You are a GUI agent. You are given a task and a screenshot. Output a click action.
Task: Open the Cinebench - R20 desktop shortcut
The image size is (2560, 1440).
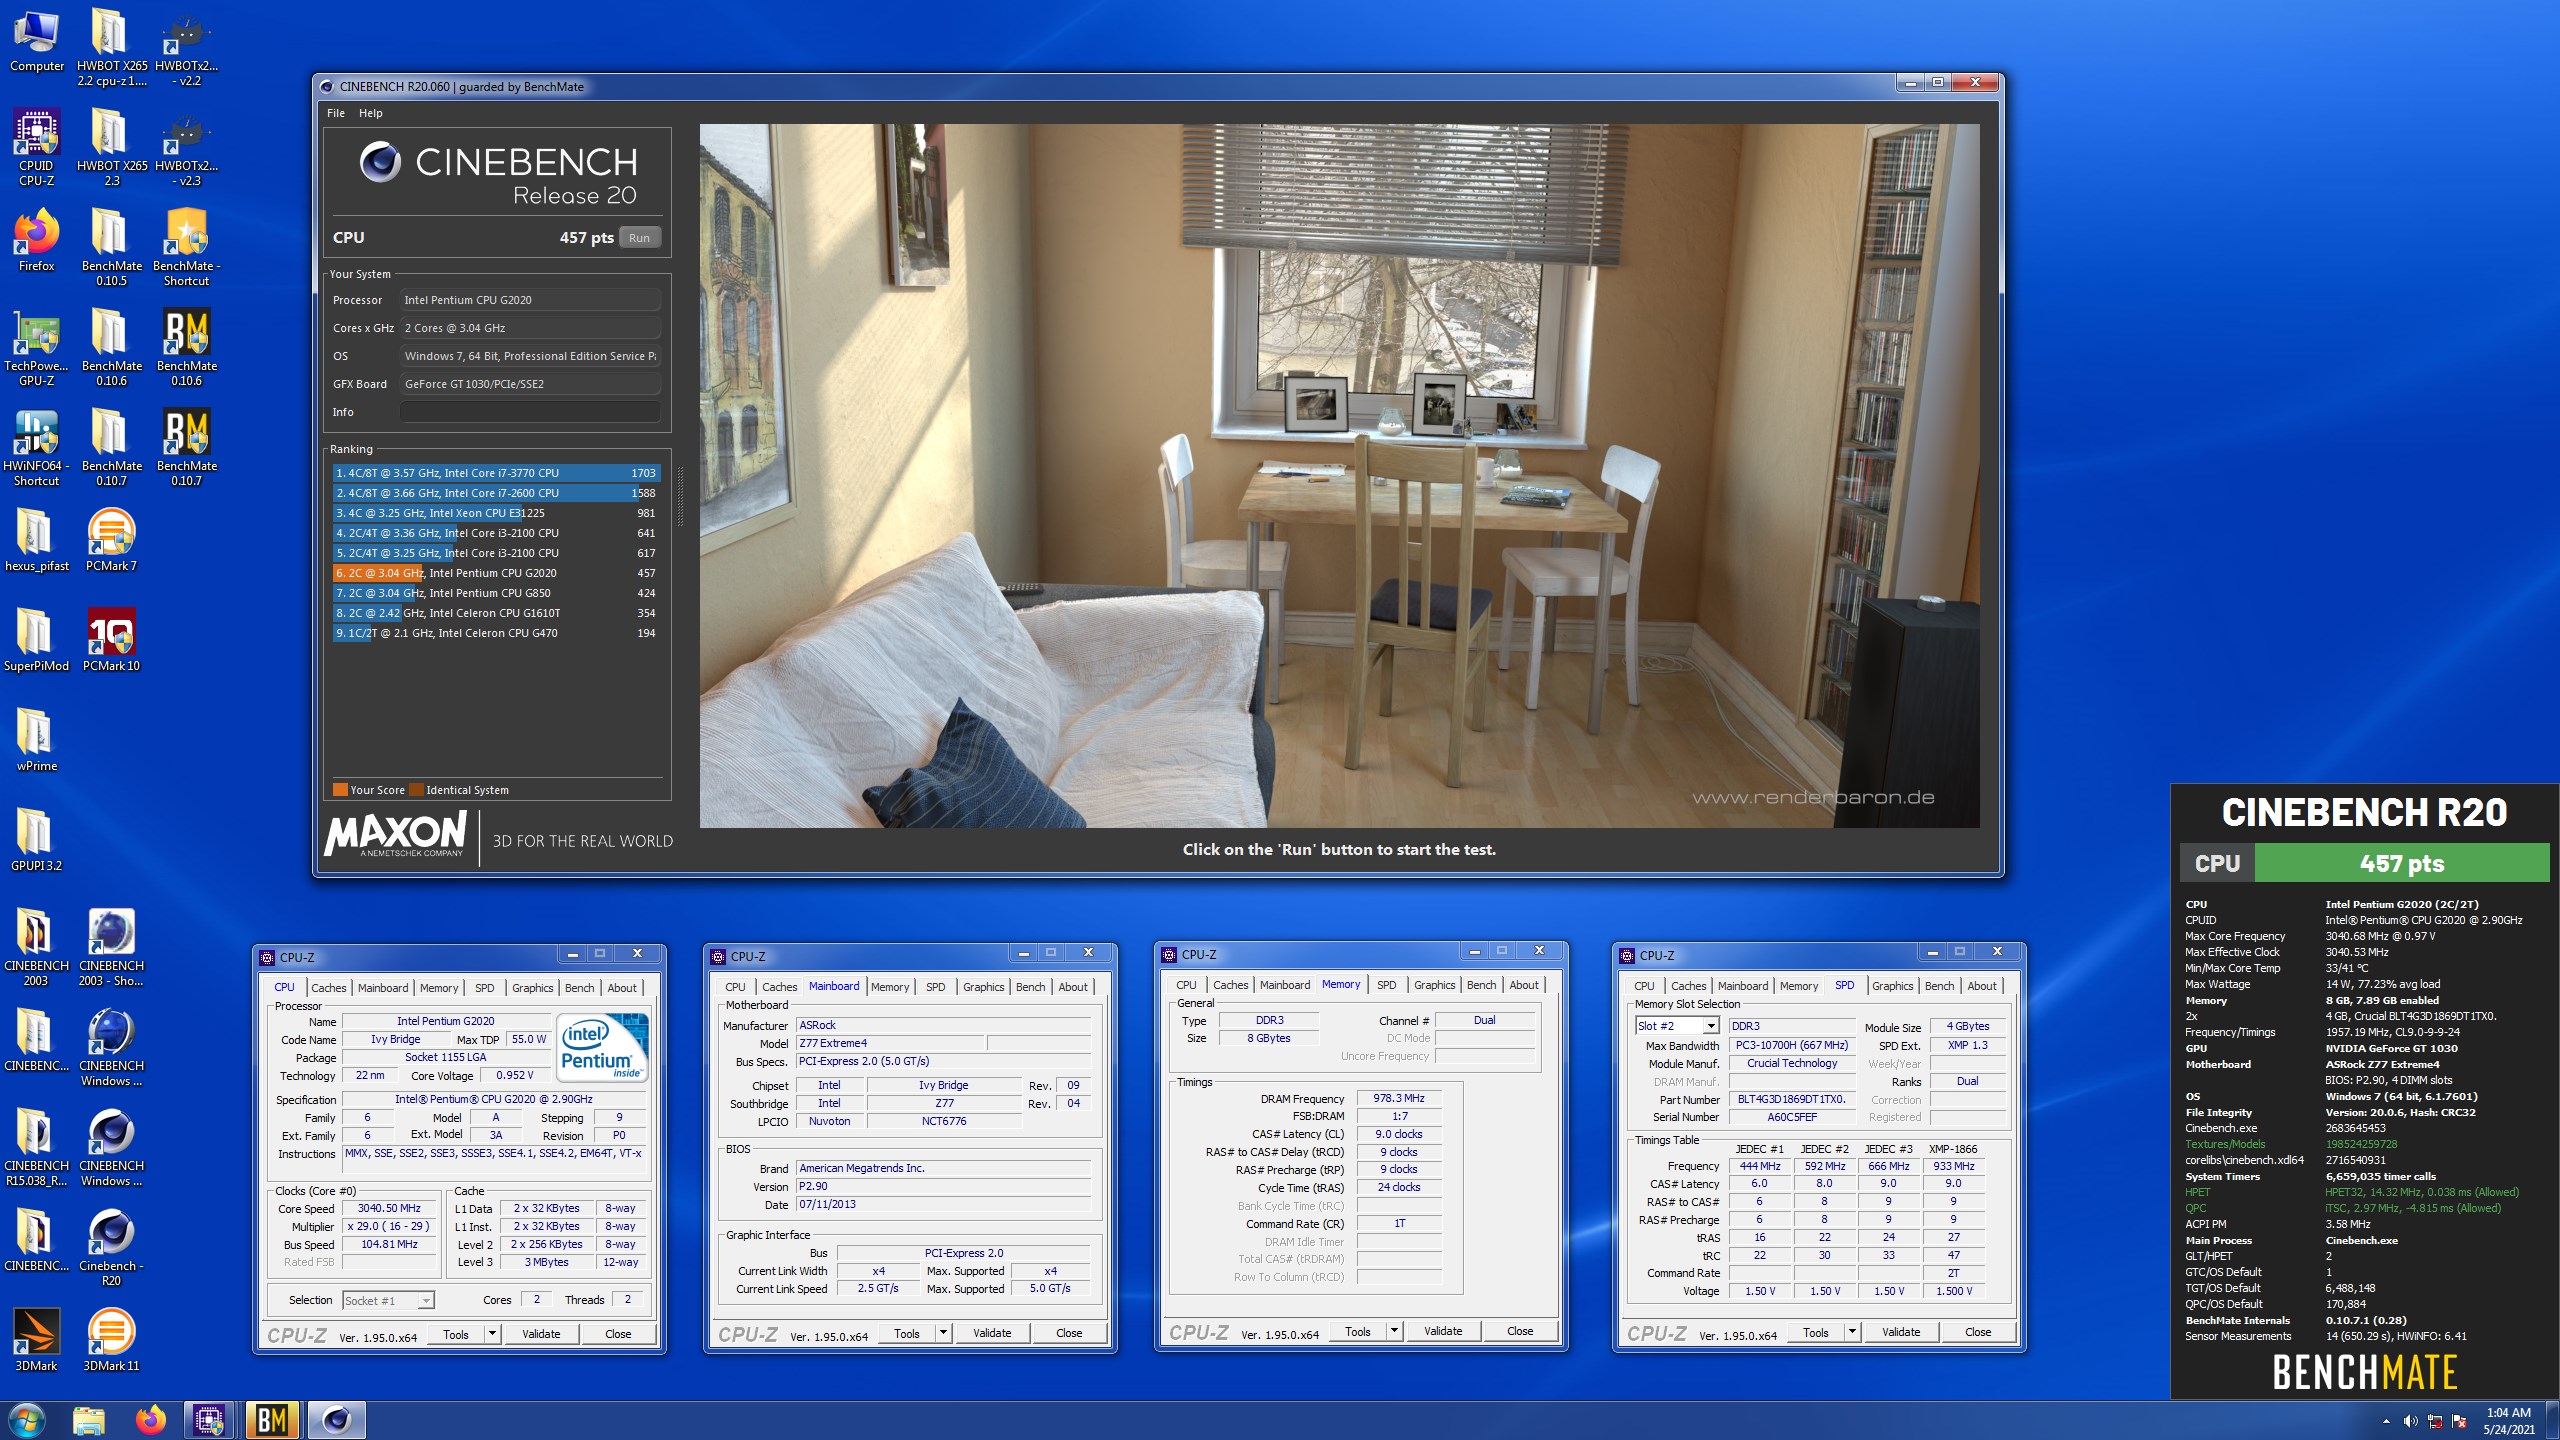(111, 1247)
